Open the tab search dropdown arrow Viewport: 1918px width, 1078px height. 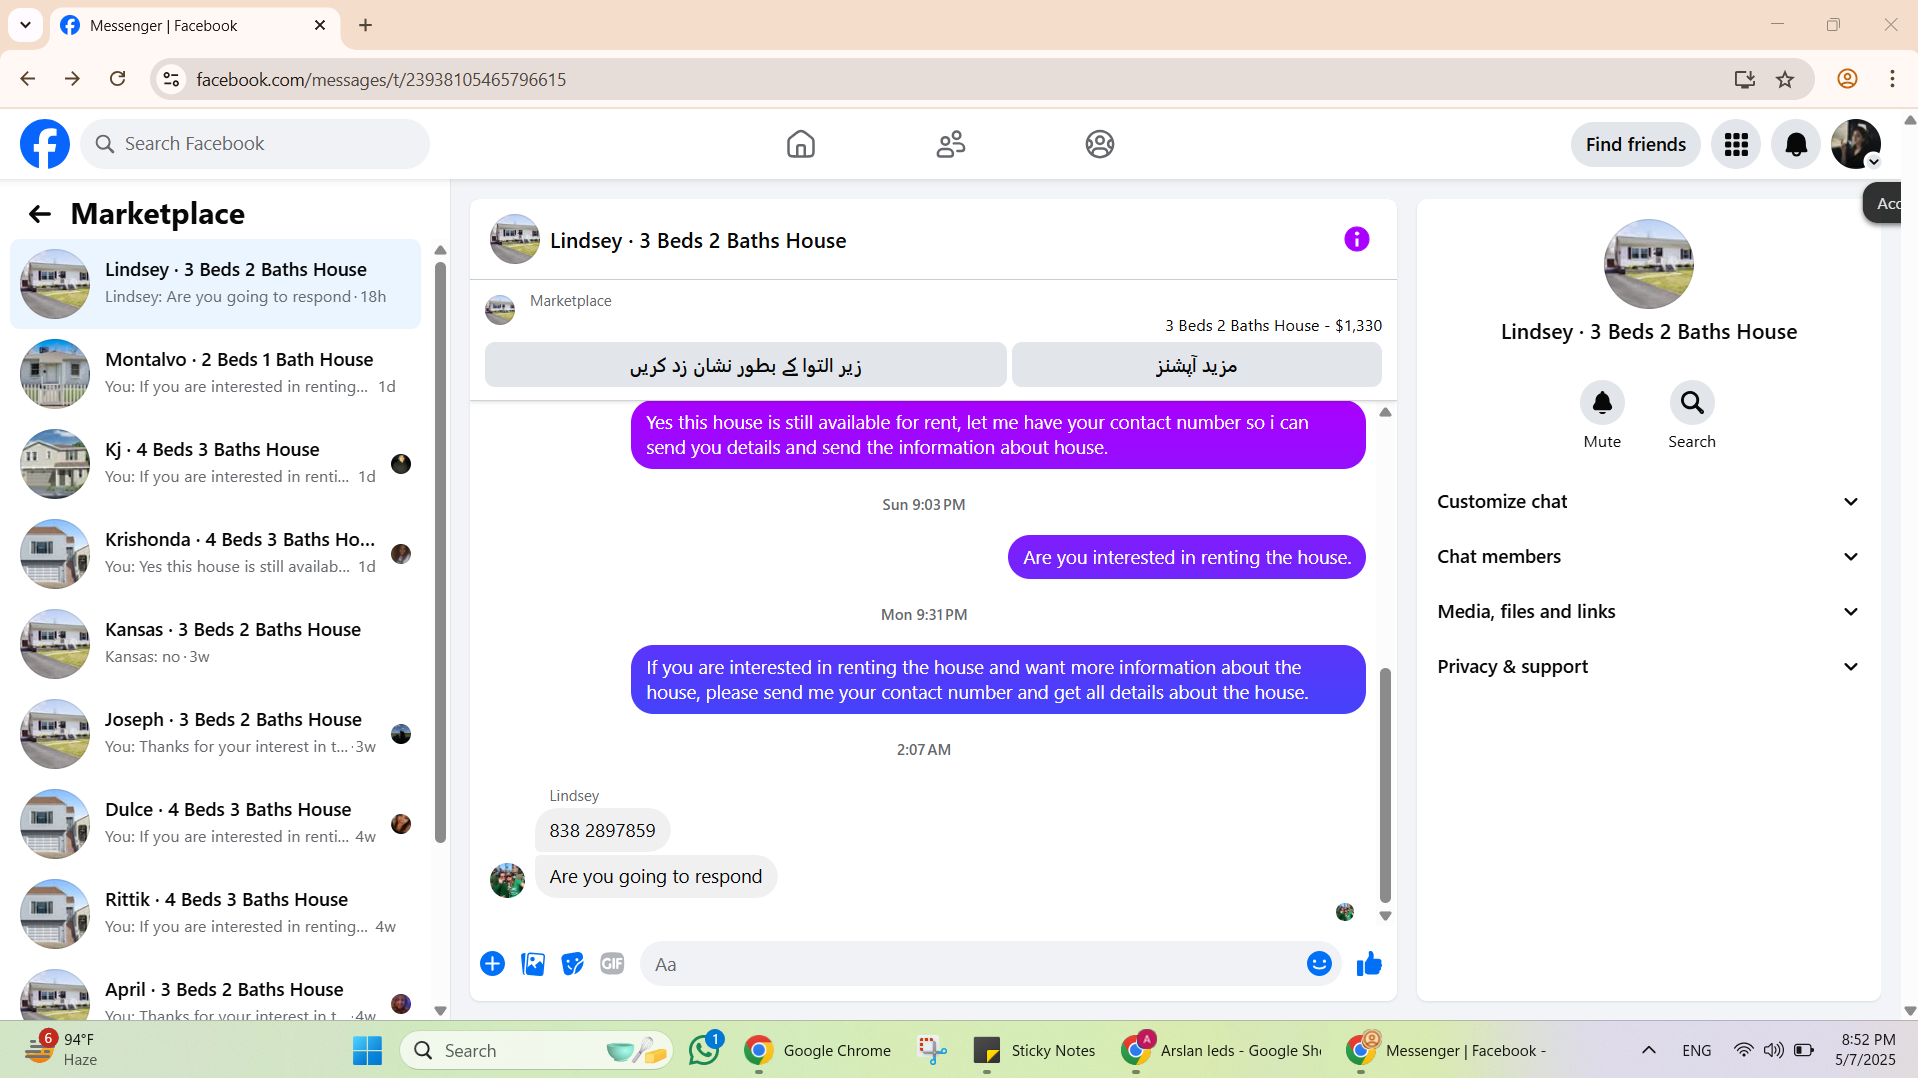point(25,25)
